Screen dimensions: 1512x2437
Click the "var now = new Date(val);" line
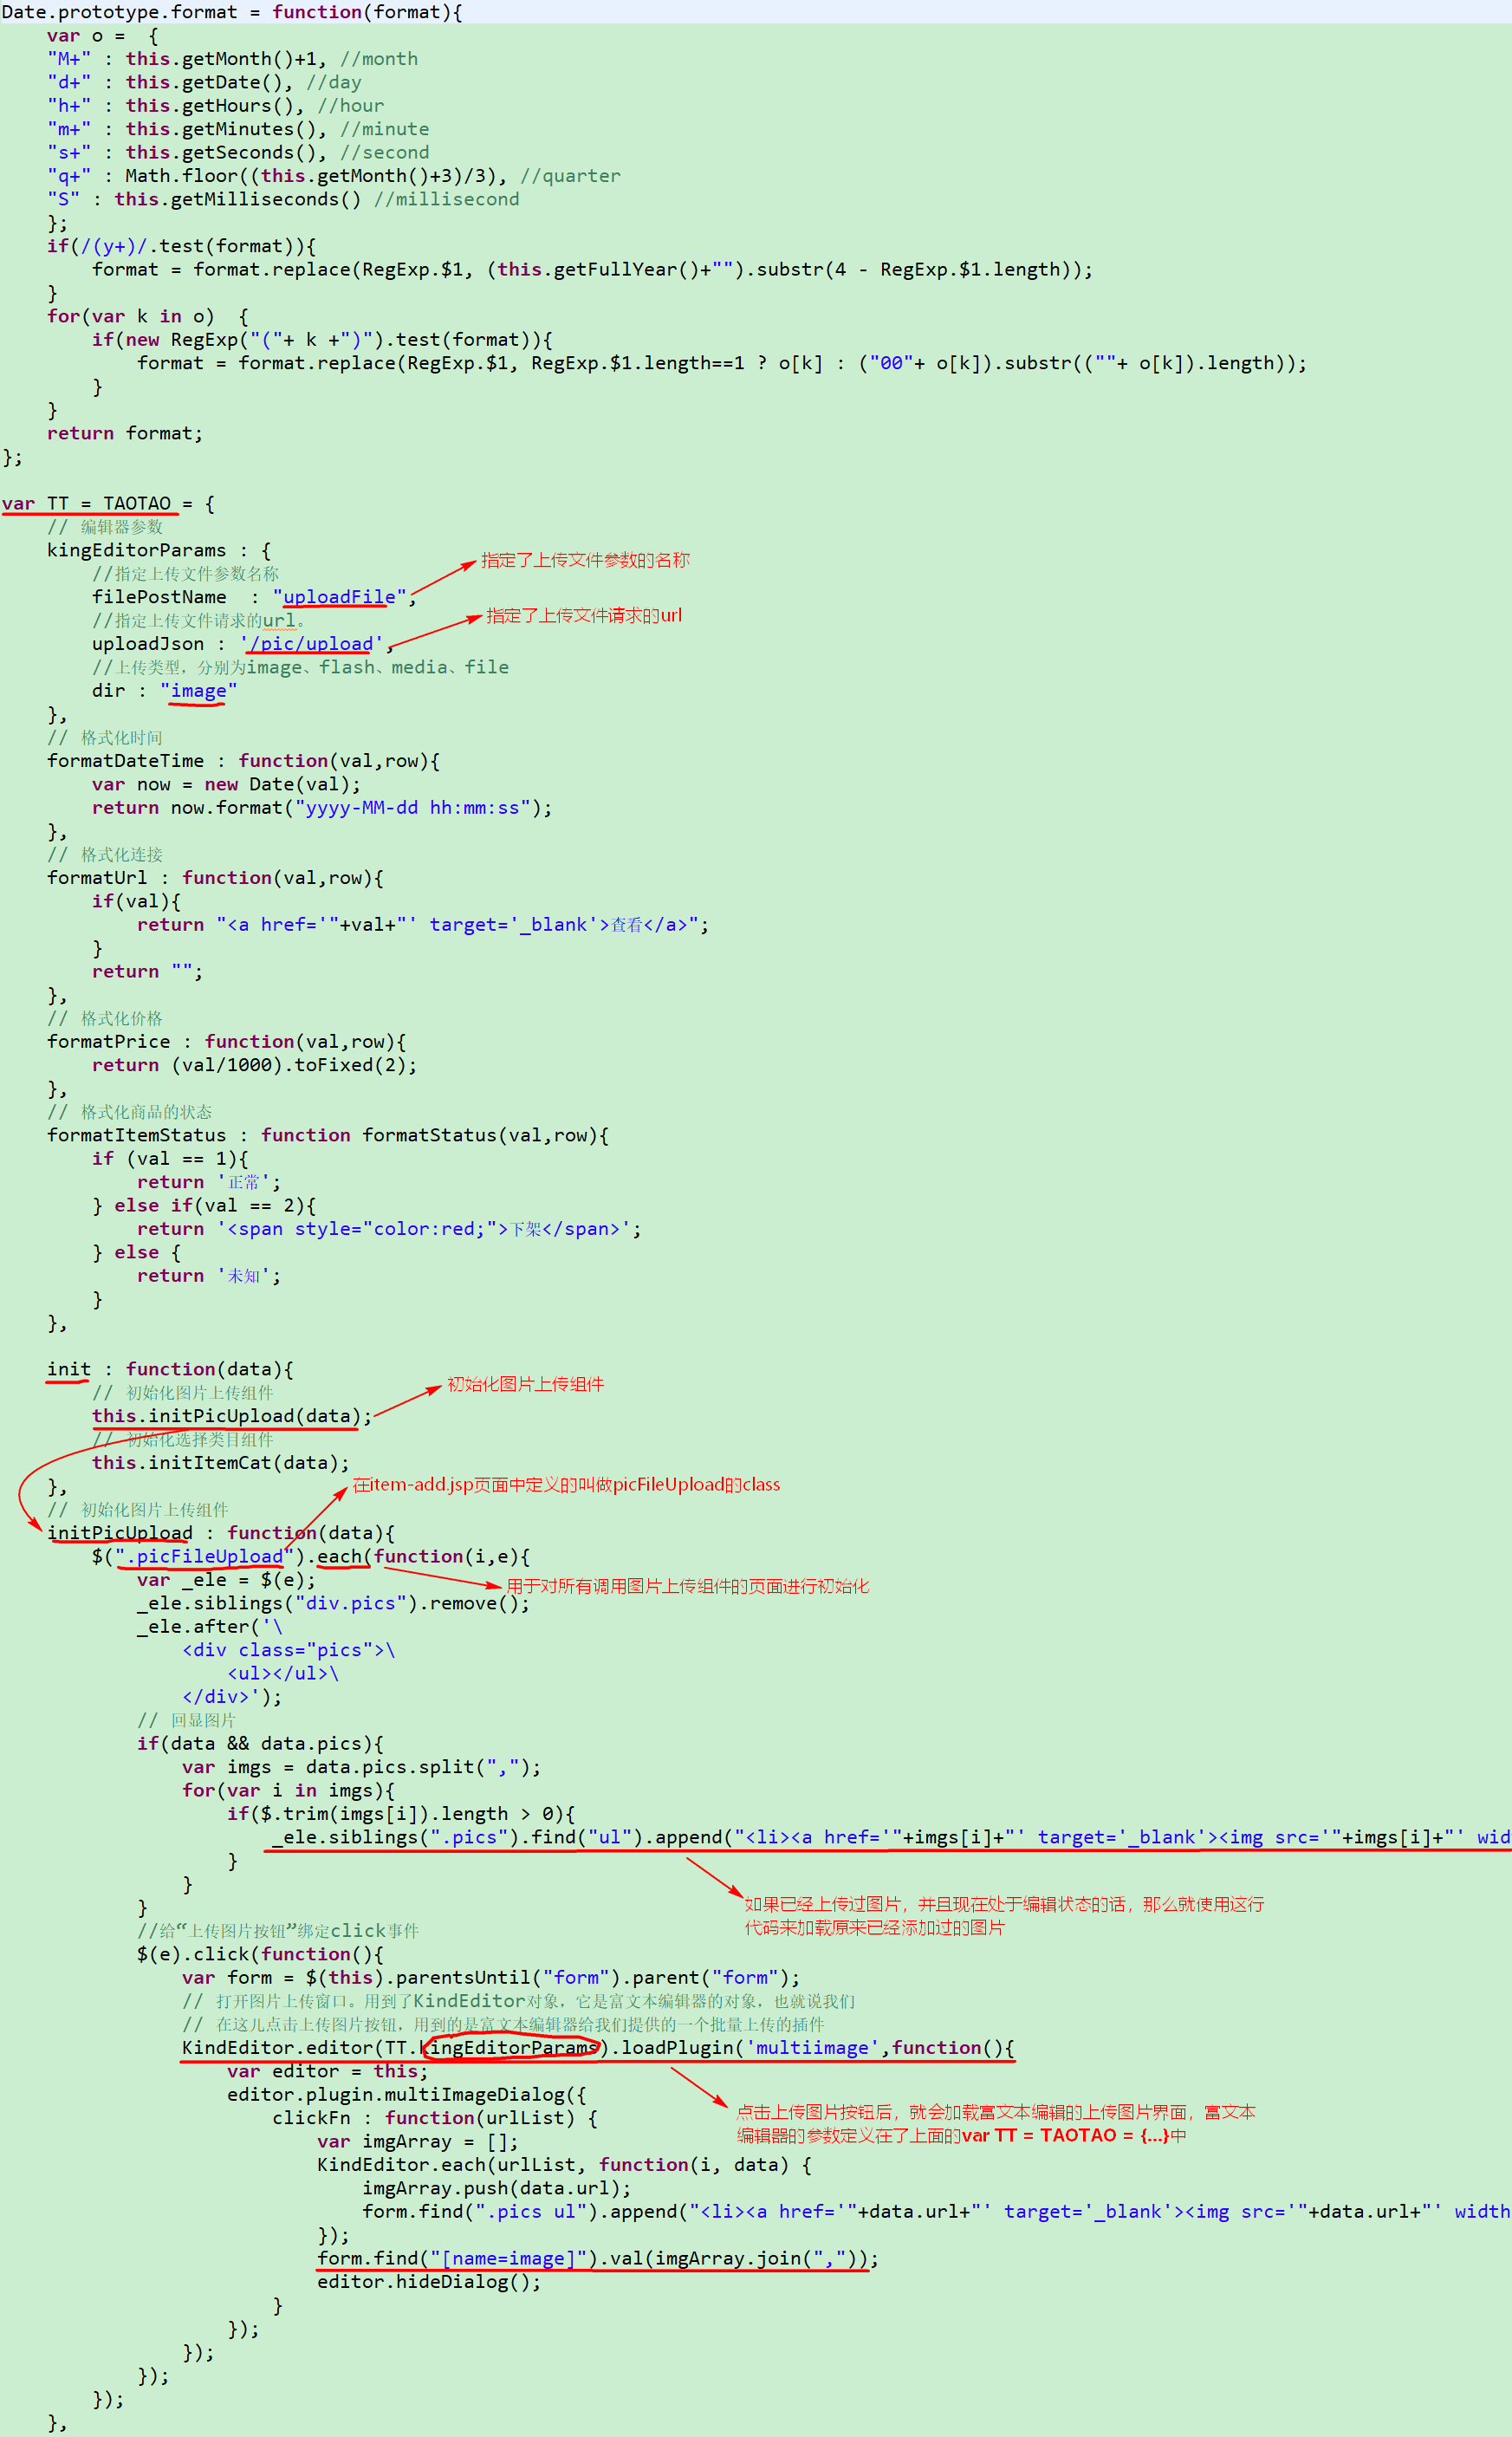pos(227,784)
